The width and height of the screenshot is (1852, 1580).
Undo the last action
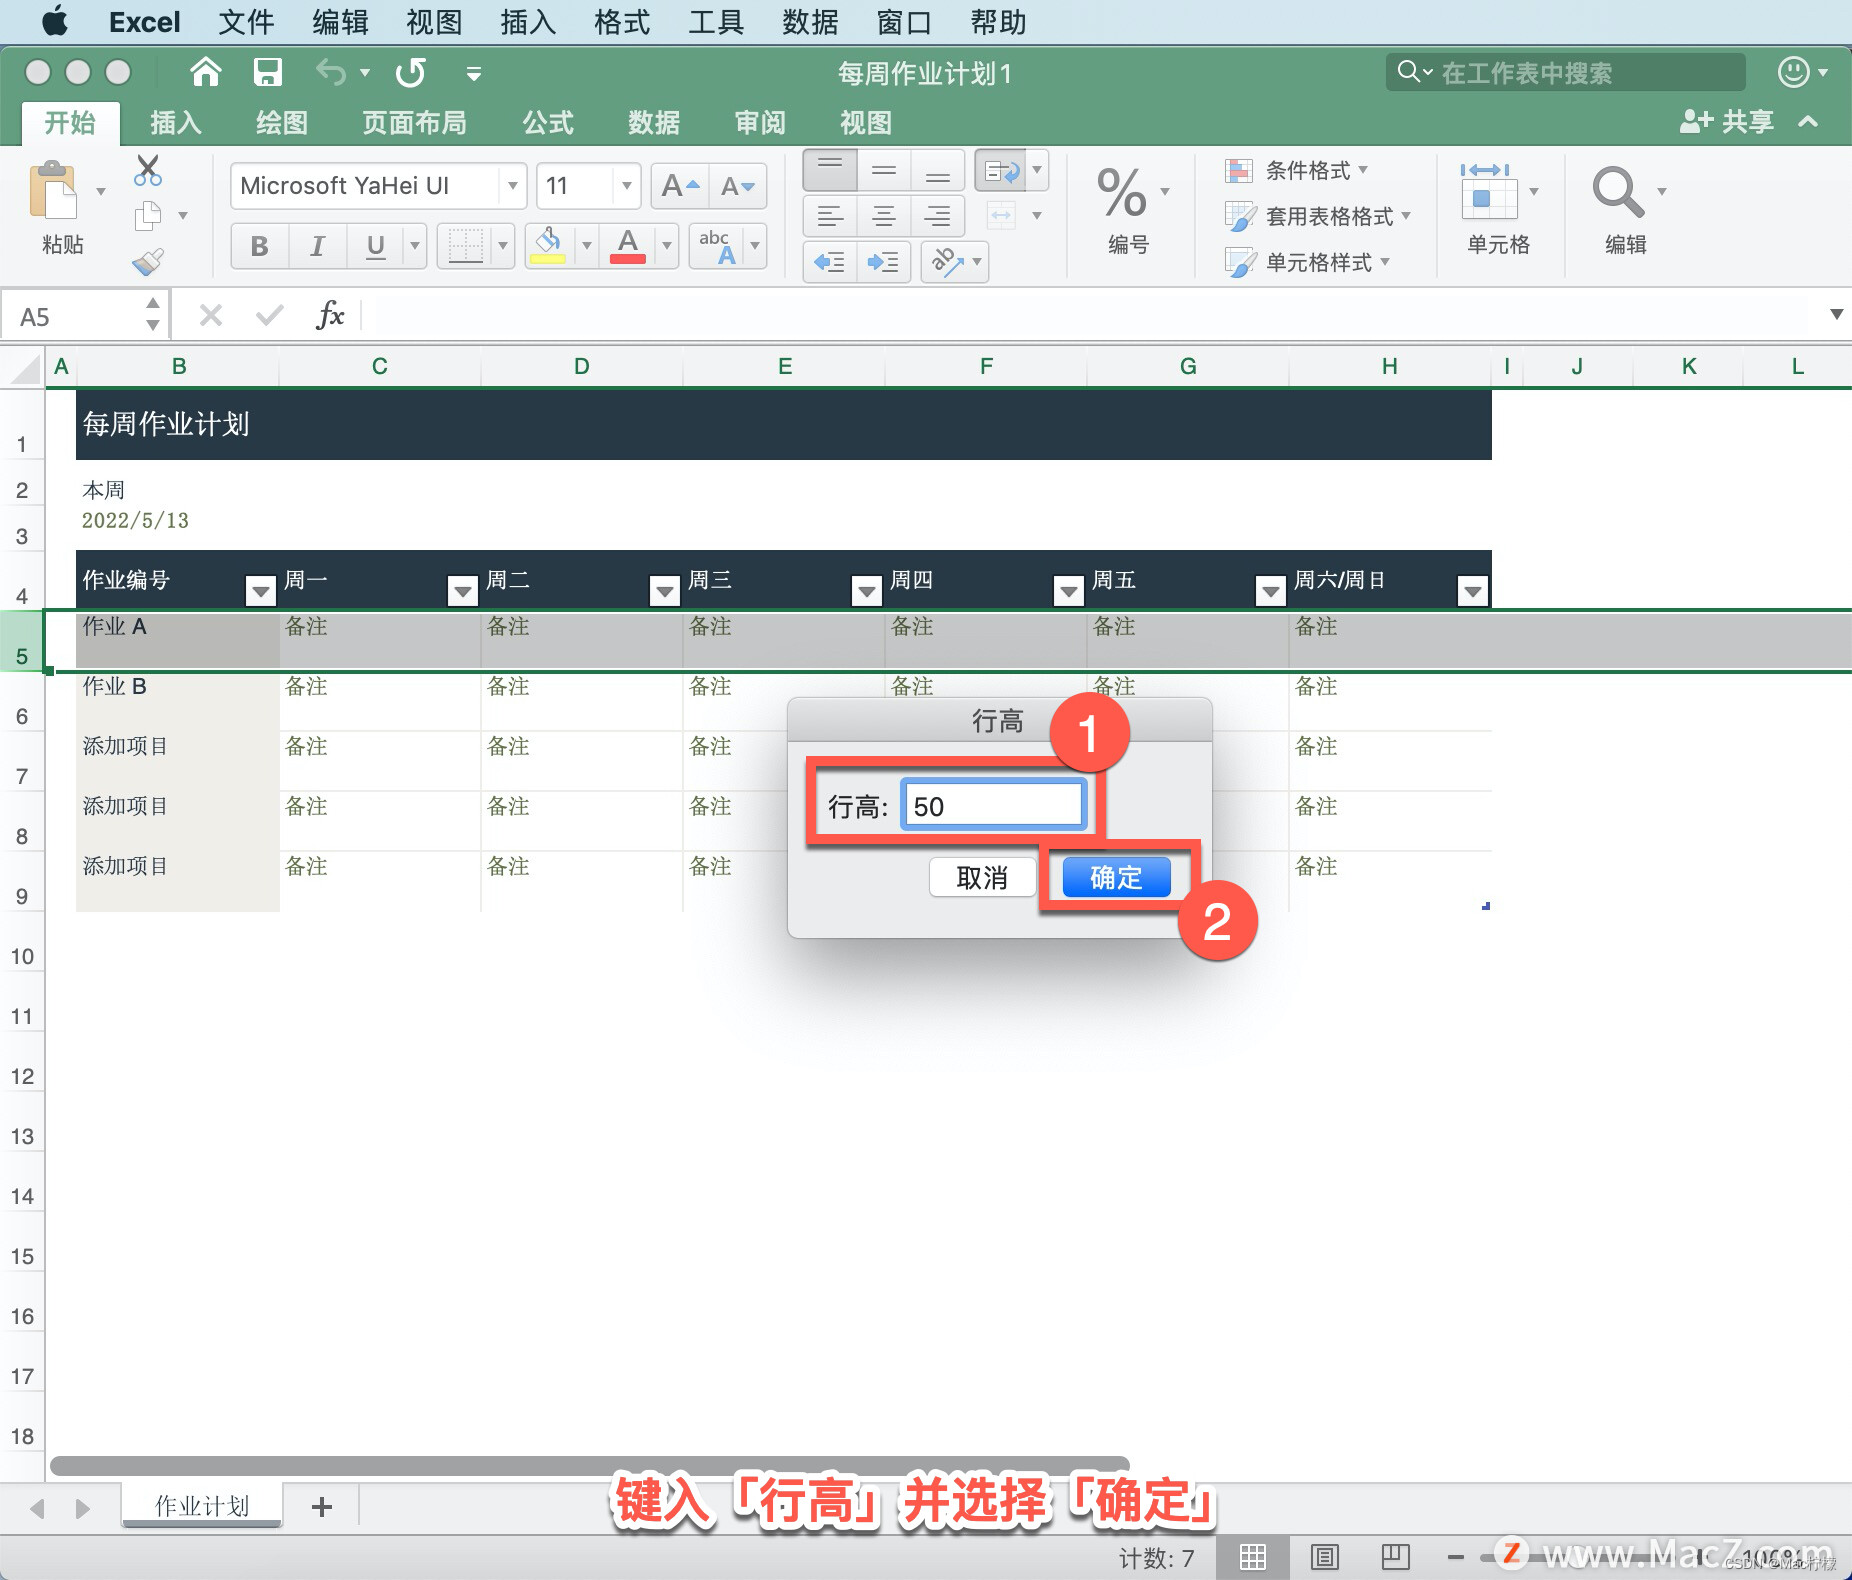coord(331,72)
